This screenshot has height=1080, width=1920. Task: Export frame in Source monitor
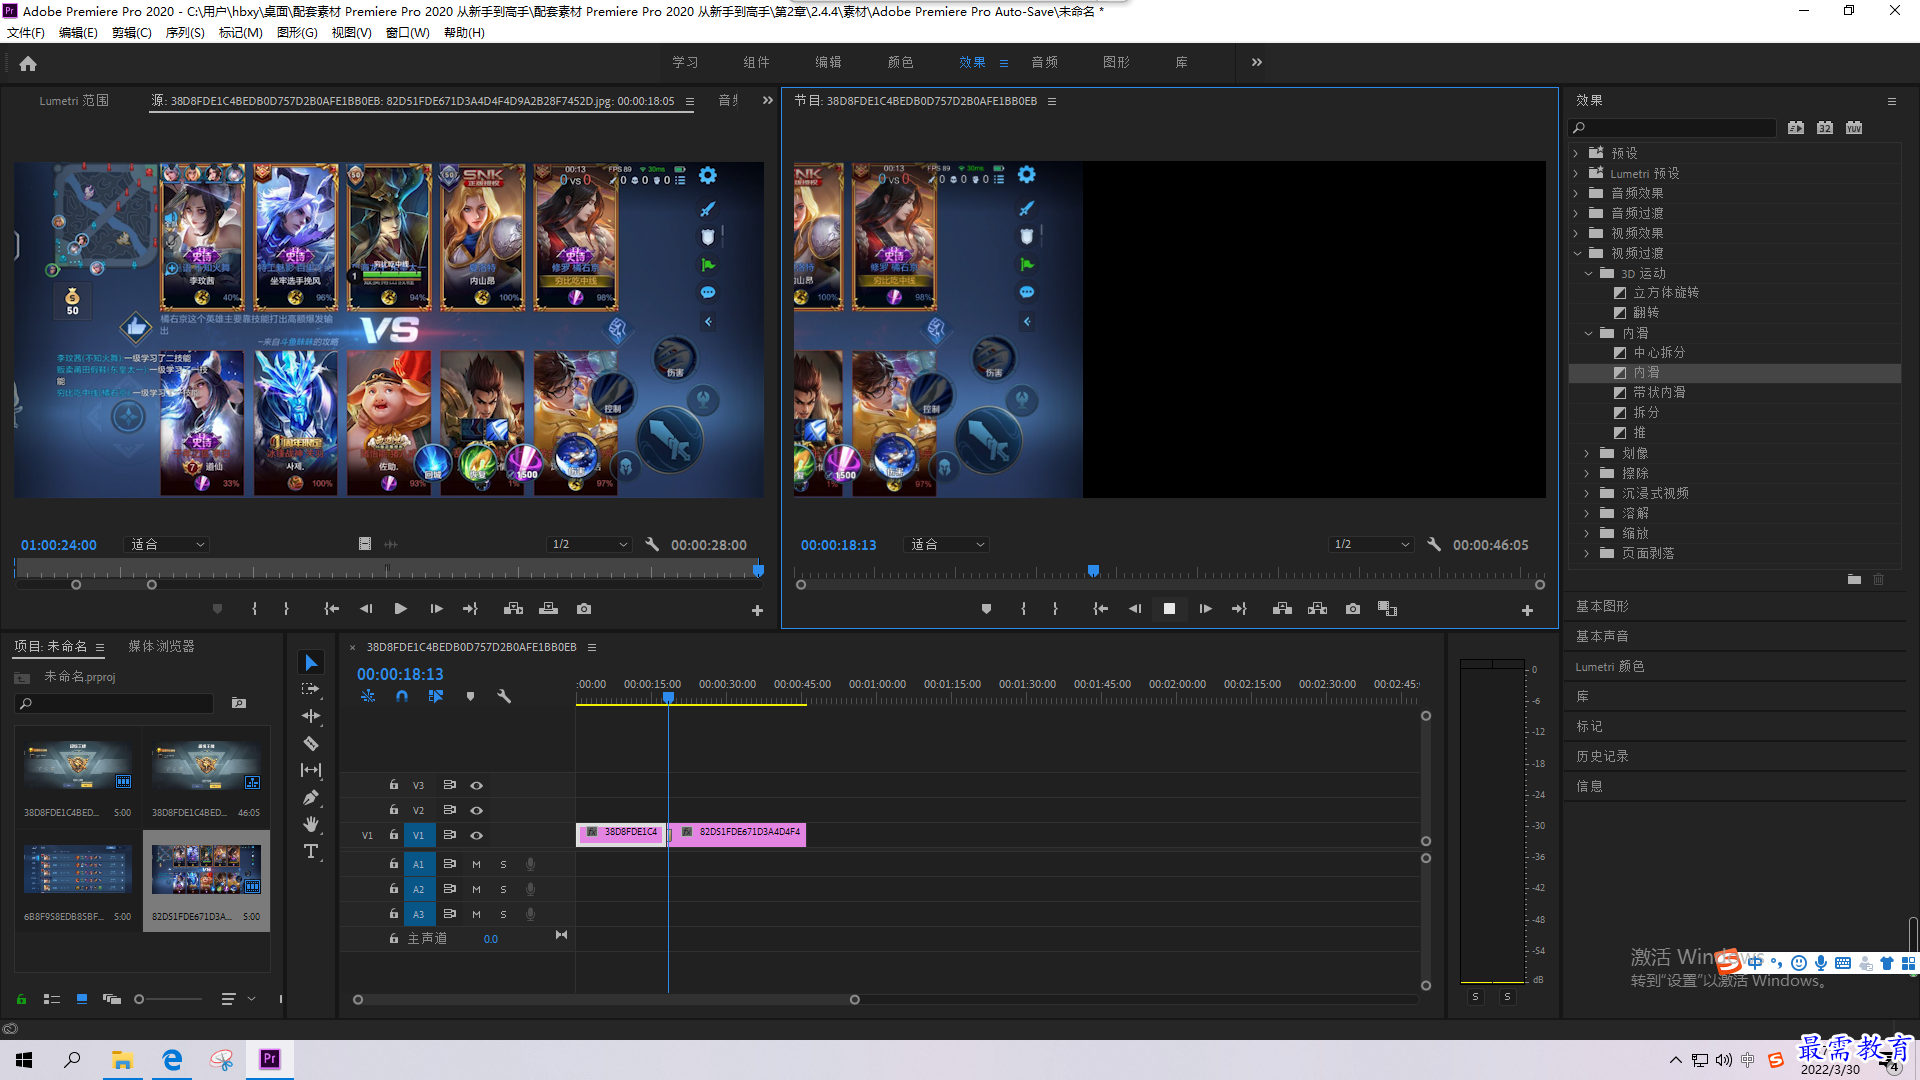pos(584,609)
